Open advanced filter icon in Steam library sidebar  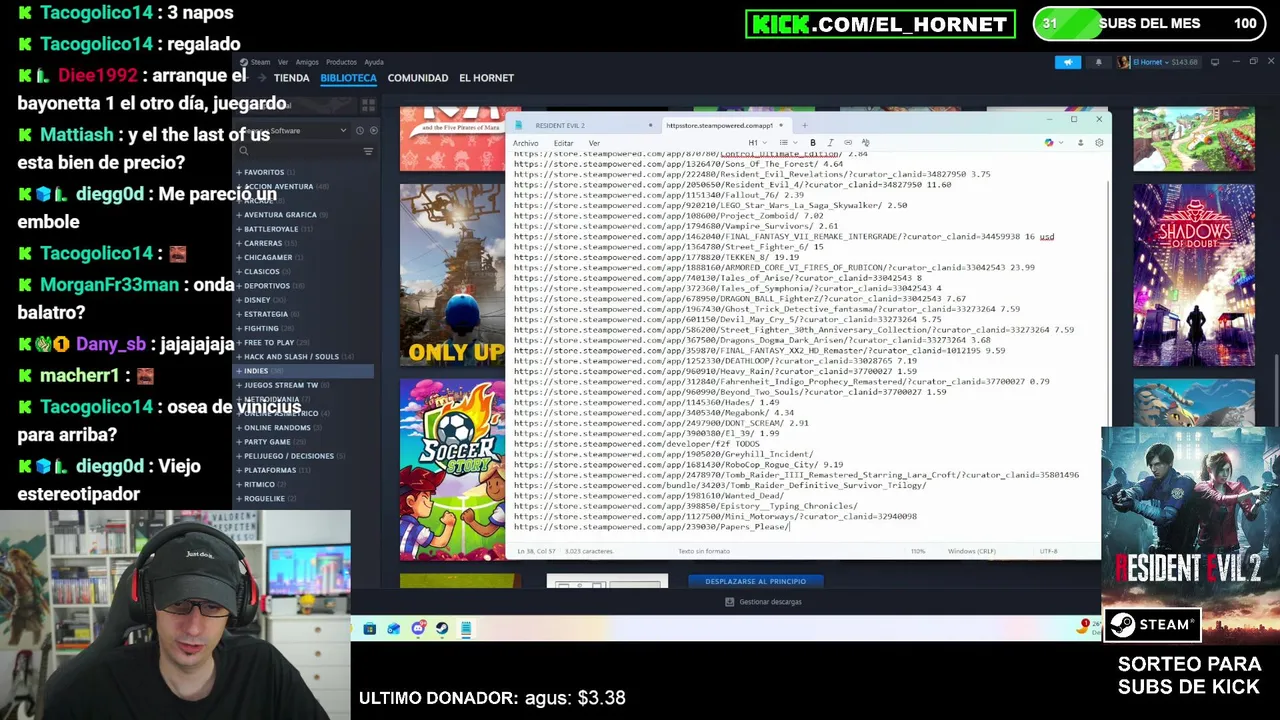368,151
